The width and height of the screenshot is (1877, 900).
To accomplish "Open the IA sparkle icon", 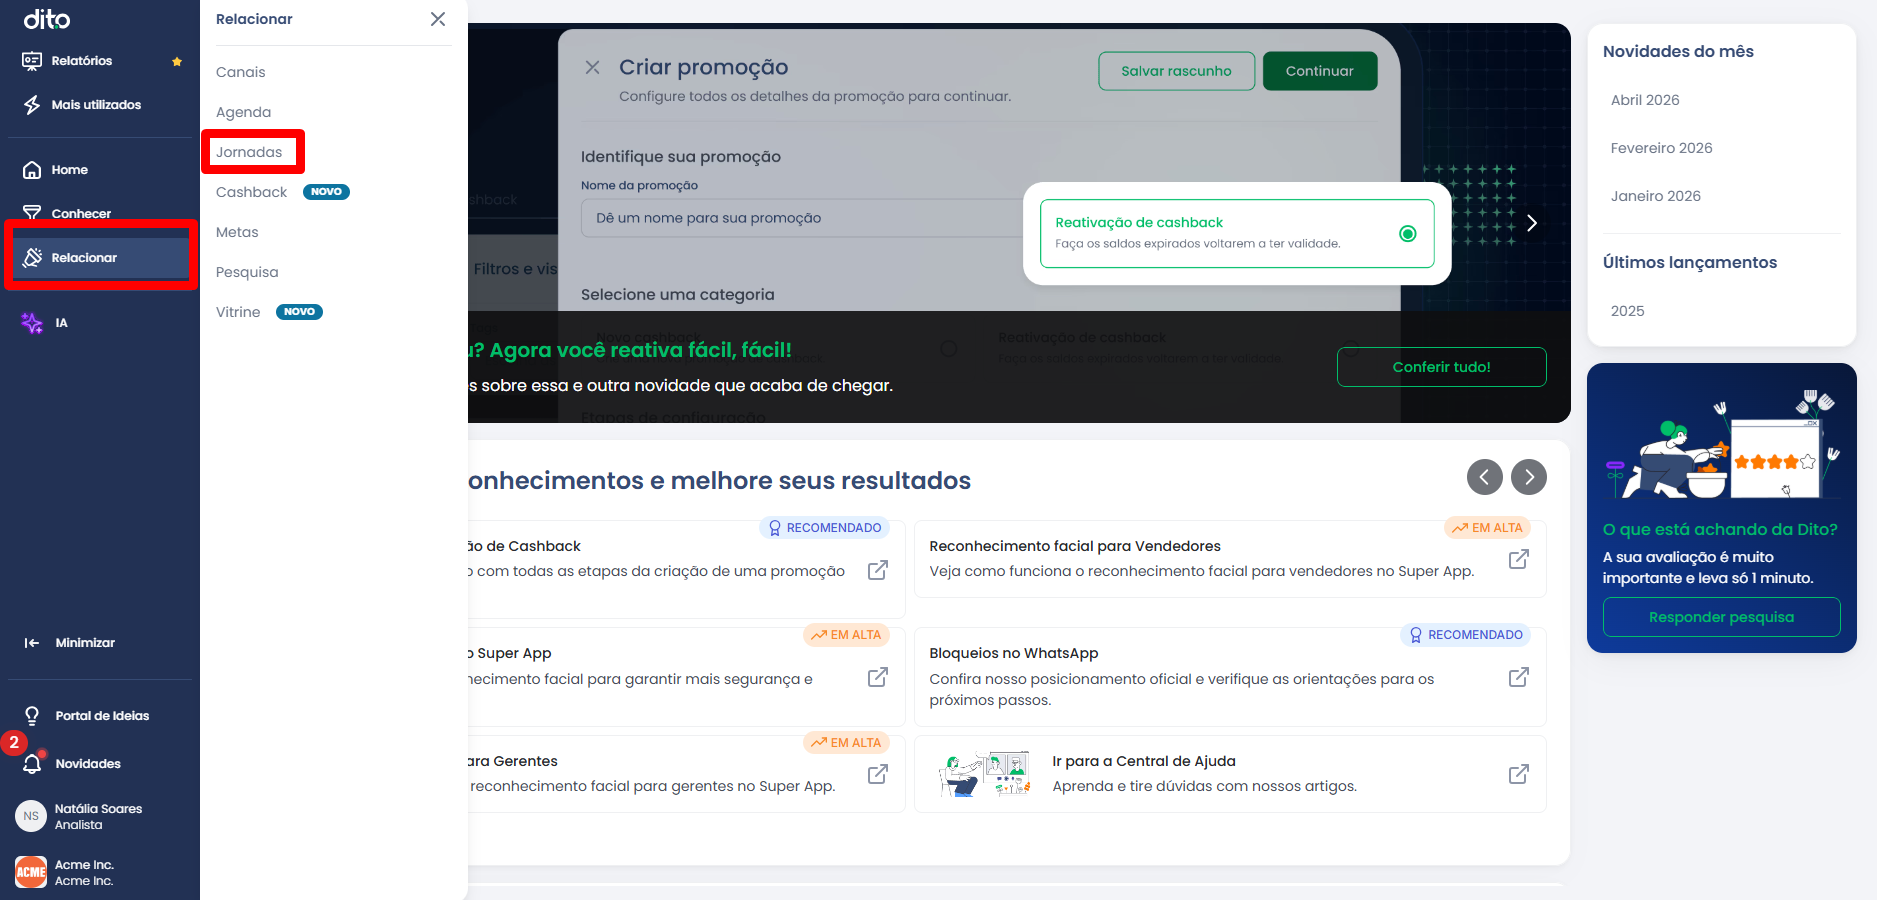I will click(32, 323).
